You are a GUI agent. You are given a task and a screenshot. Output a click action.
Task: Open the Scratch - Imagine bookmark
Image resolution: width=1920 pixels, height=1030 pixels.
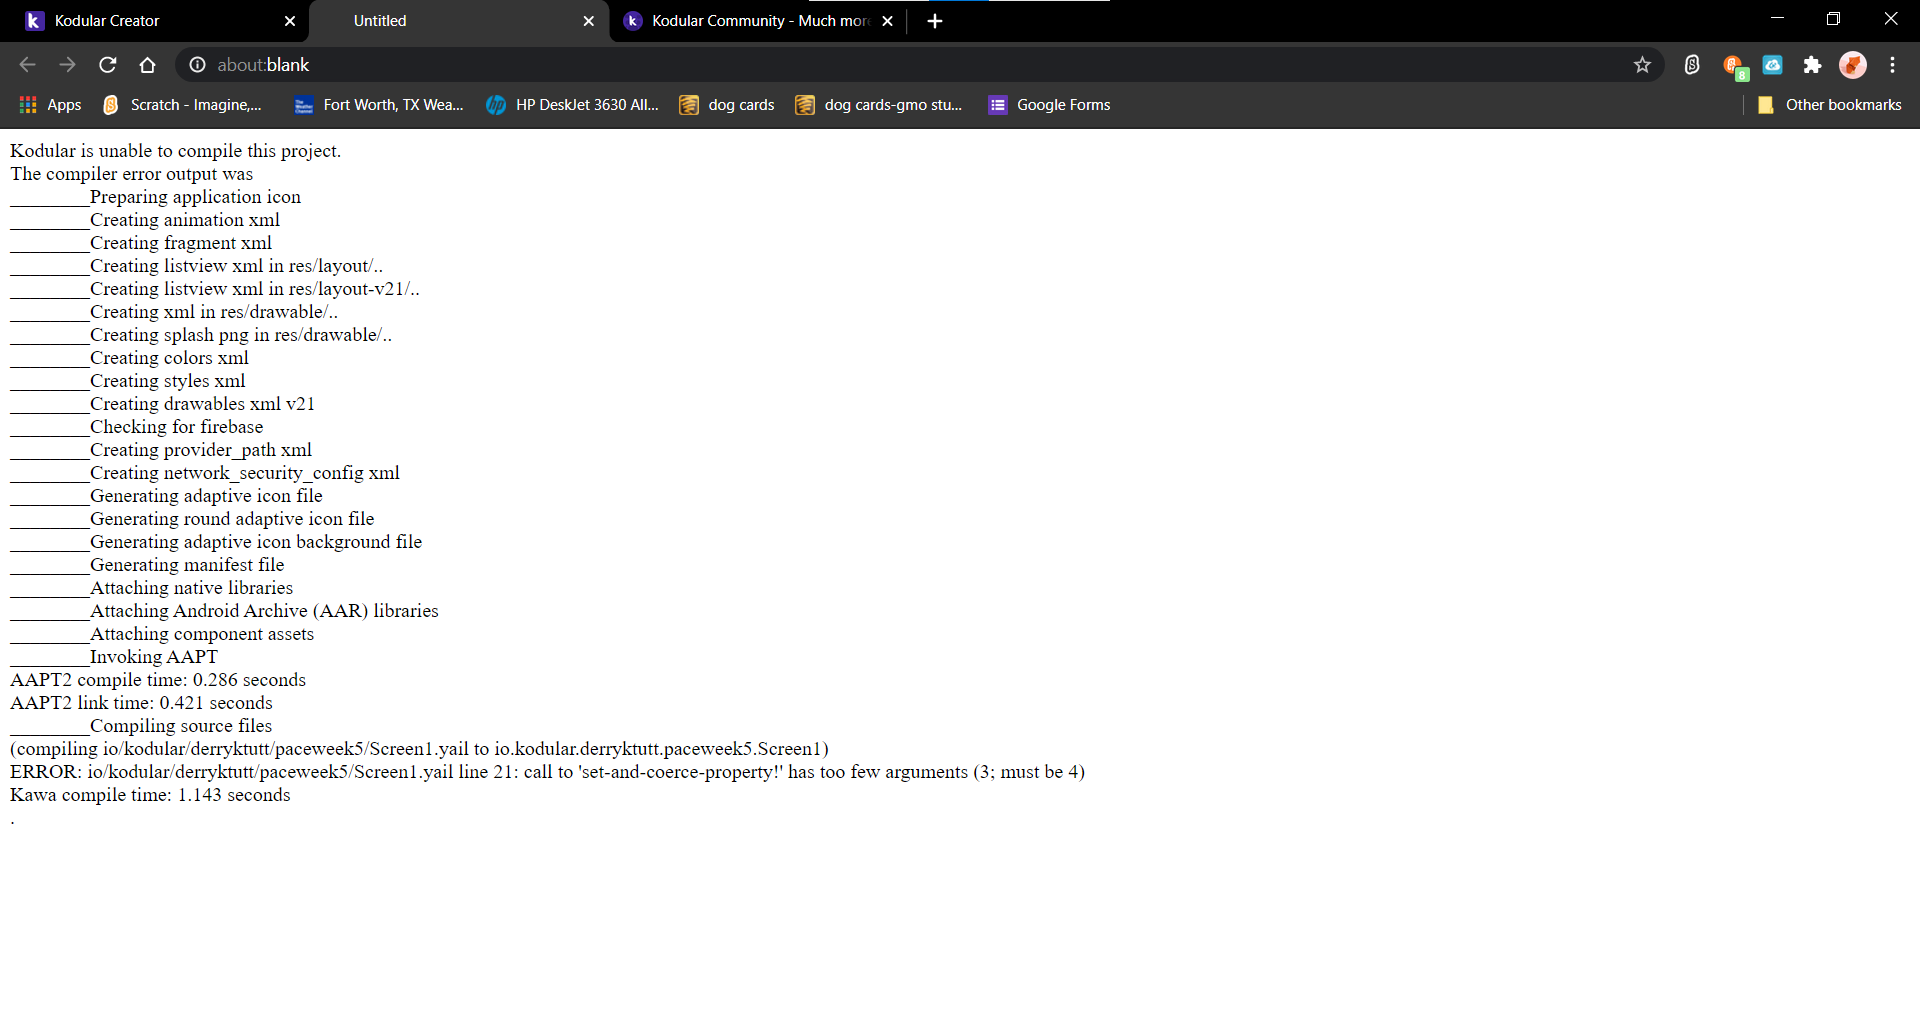coord(182,105)
